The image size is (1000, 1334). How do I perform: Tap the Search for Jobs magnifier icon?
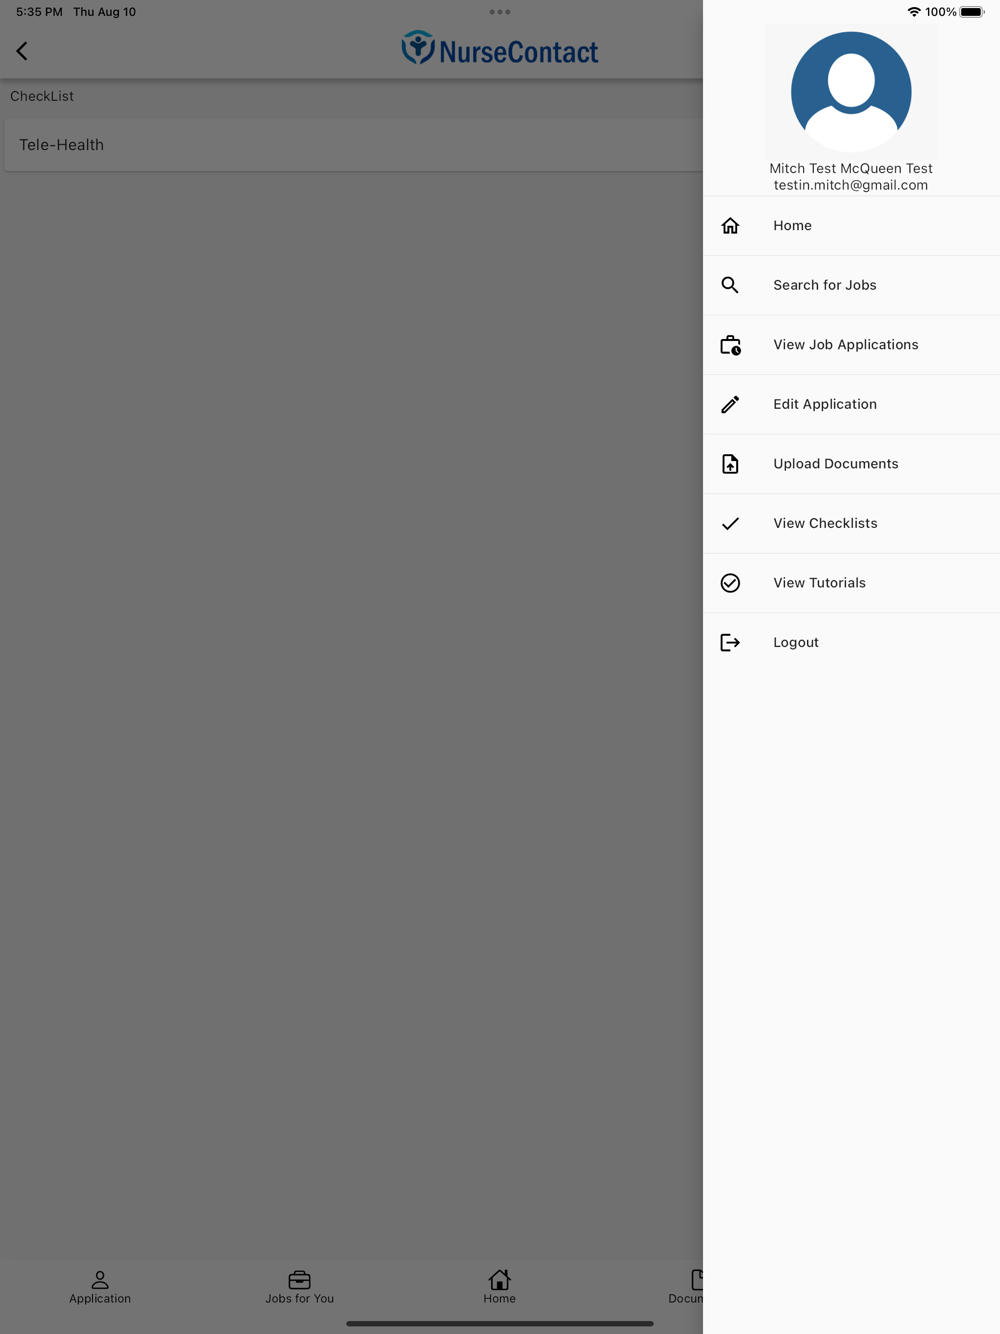click(730, 285)
